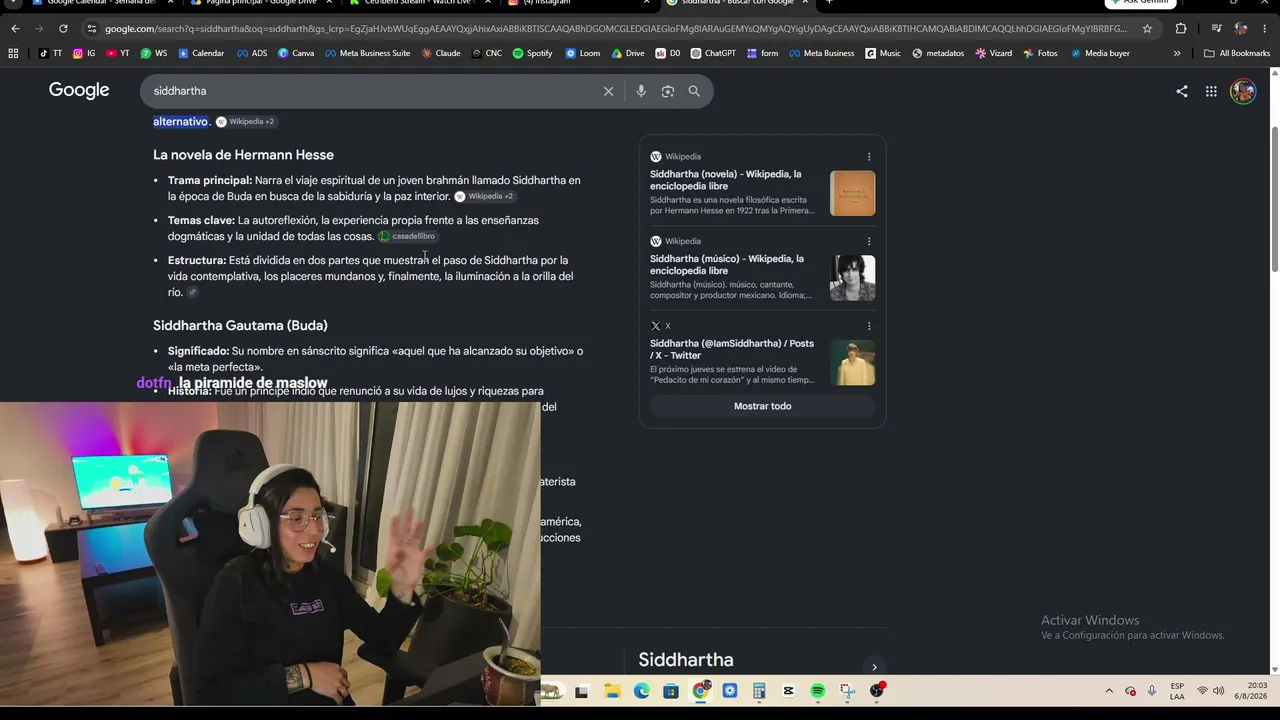Screen dimensions: 1280x720
Task: Share the search results page
Action: click(1182, 91)
